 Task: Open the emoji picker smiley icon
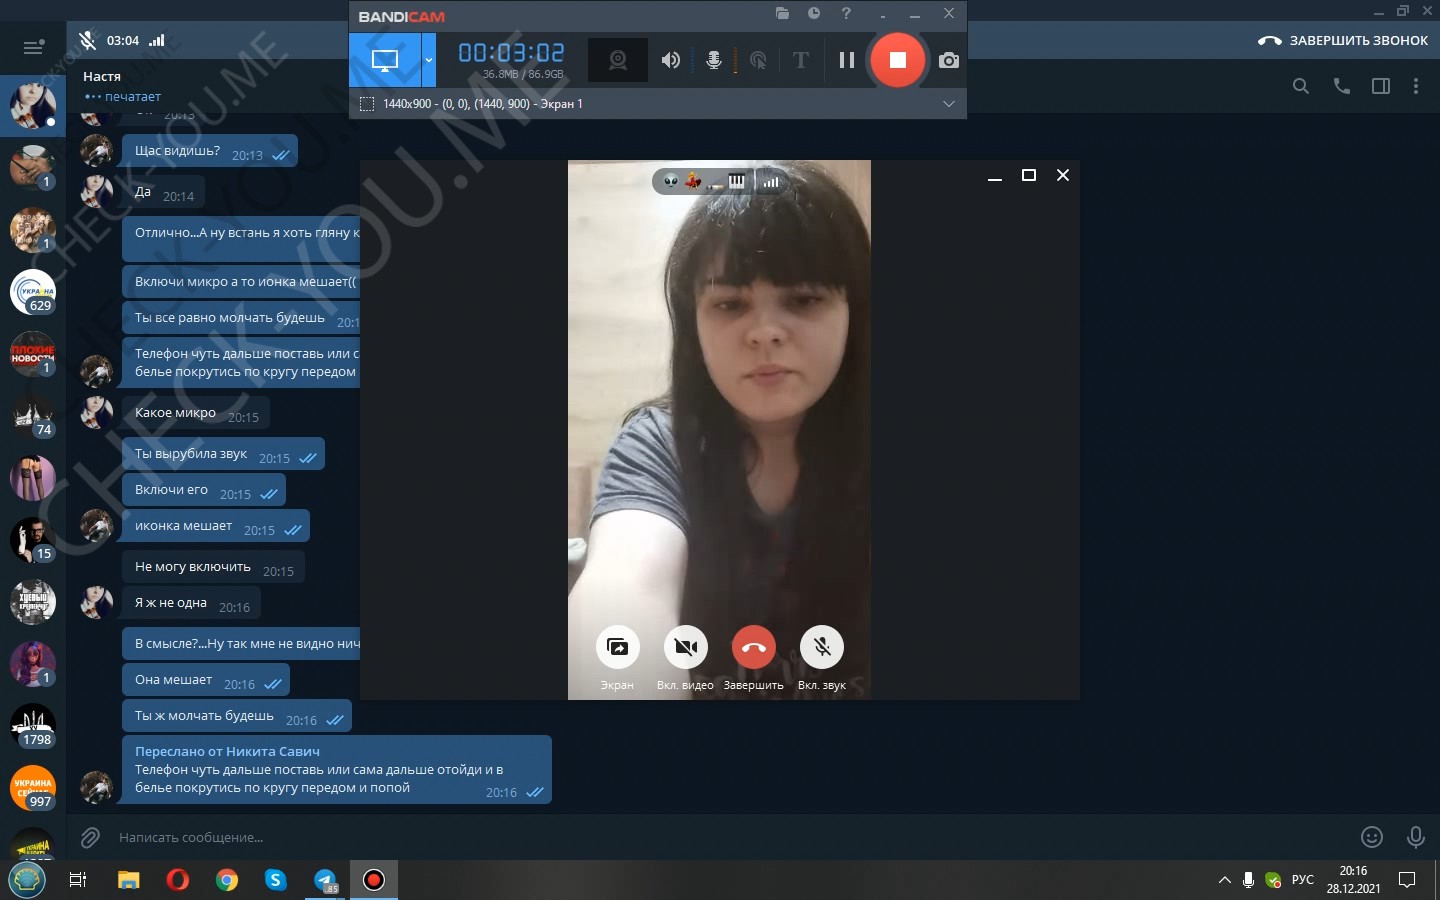pos(1372,837)
